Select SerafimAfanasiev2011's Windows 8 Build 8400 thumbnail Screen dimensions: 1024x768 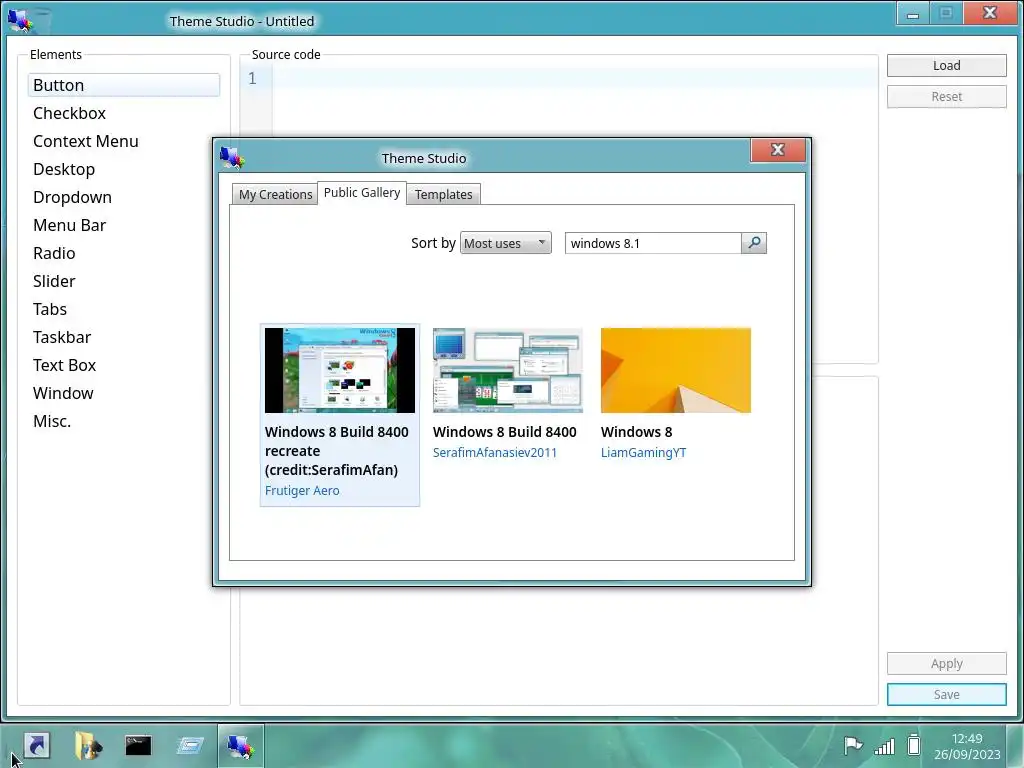pyautogui.click(x=507, y=370)
